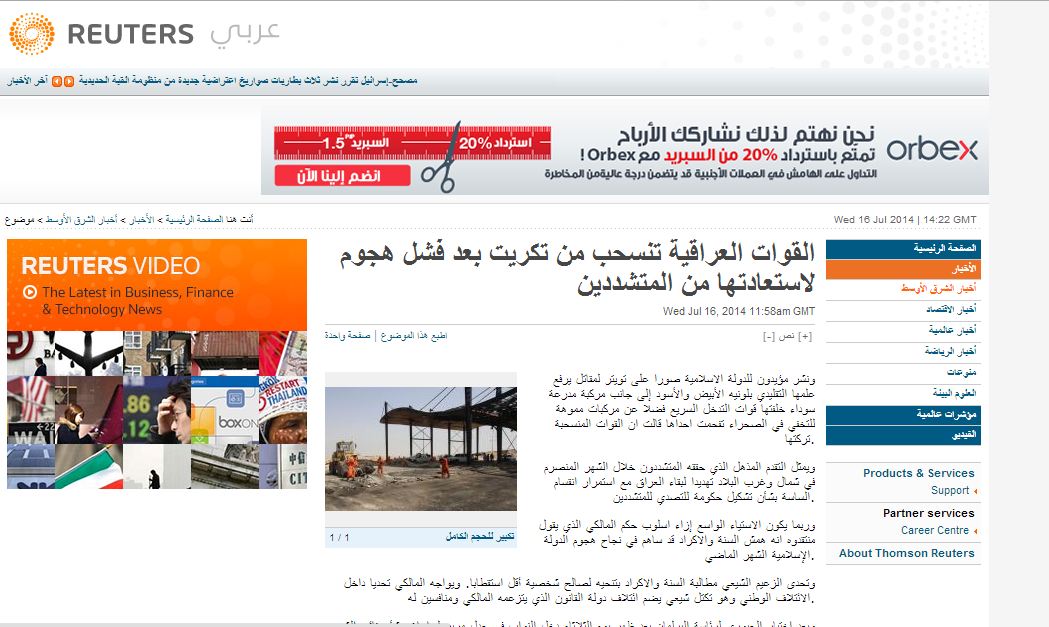
Task: Open About Thomson Reuters link
Action: click(906, 553)
